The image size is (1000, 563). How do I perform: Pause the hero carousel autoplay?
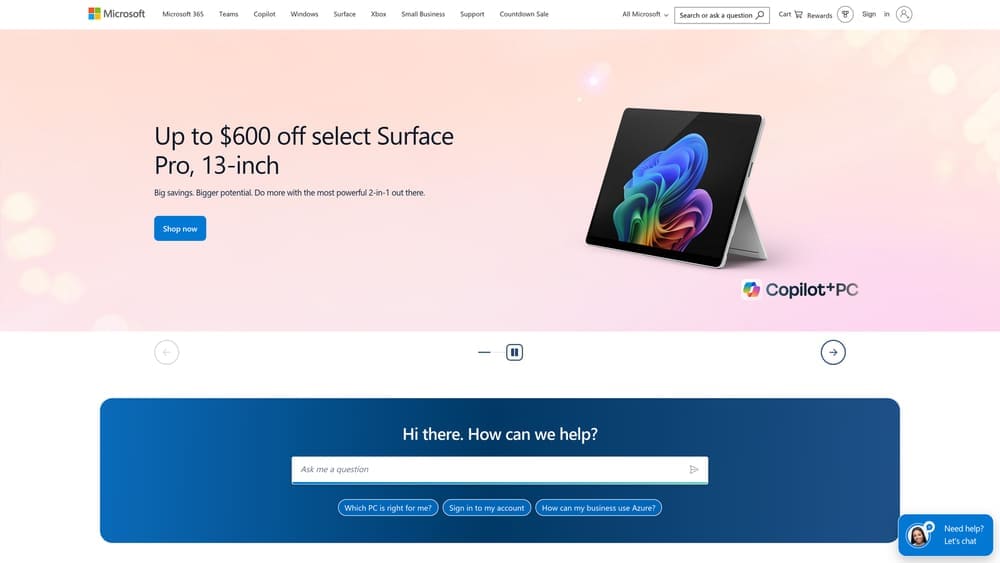[515, 352]
